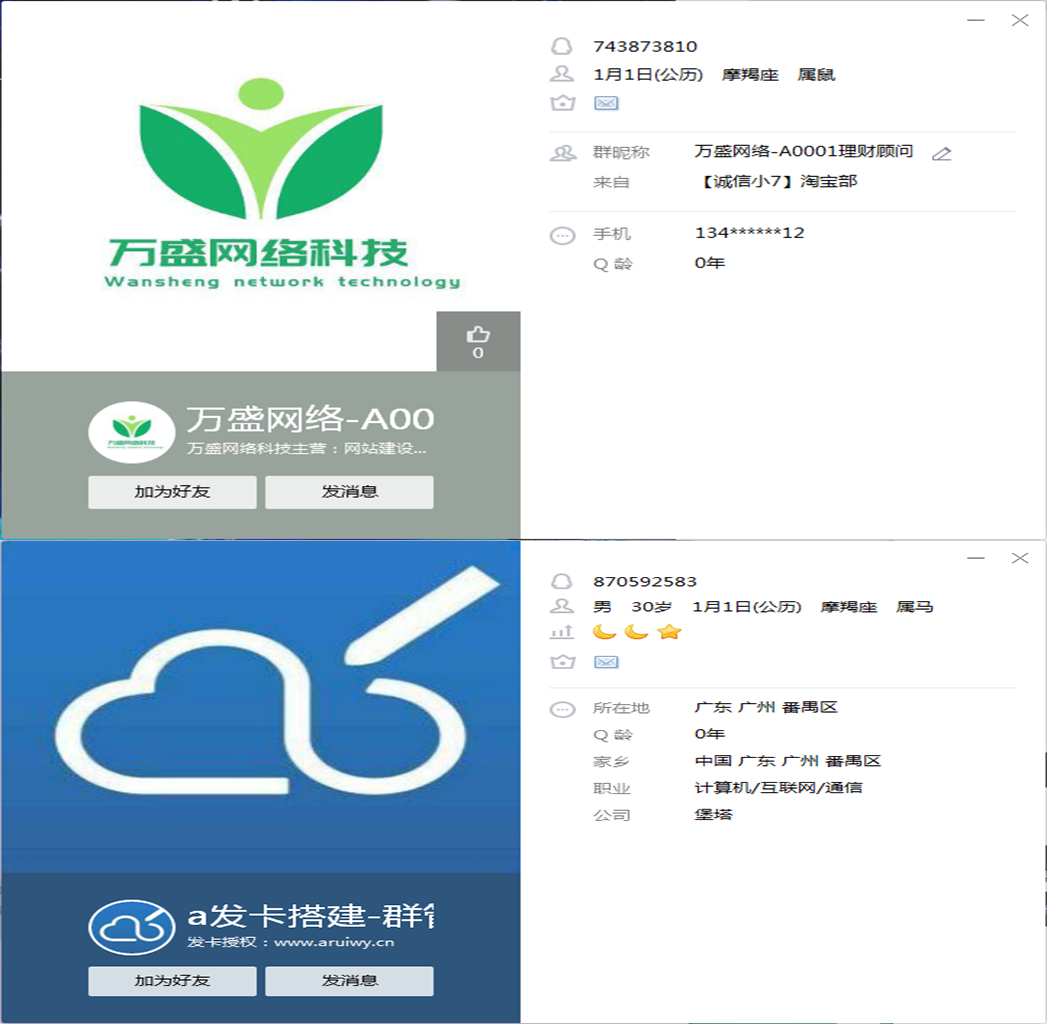Close the 870592583 profile window
Viewport: 1047px width, 1024px height.
point(1020,557)
